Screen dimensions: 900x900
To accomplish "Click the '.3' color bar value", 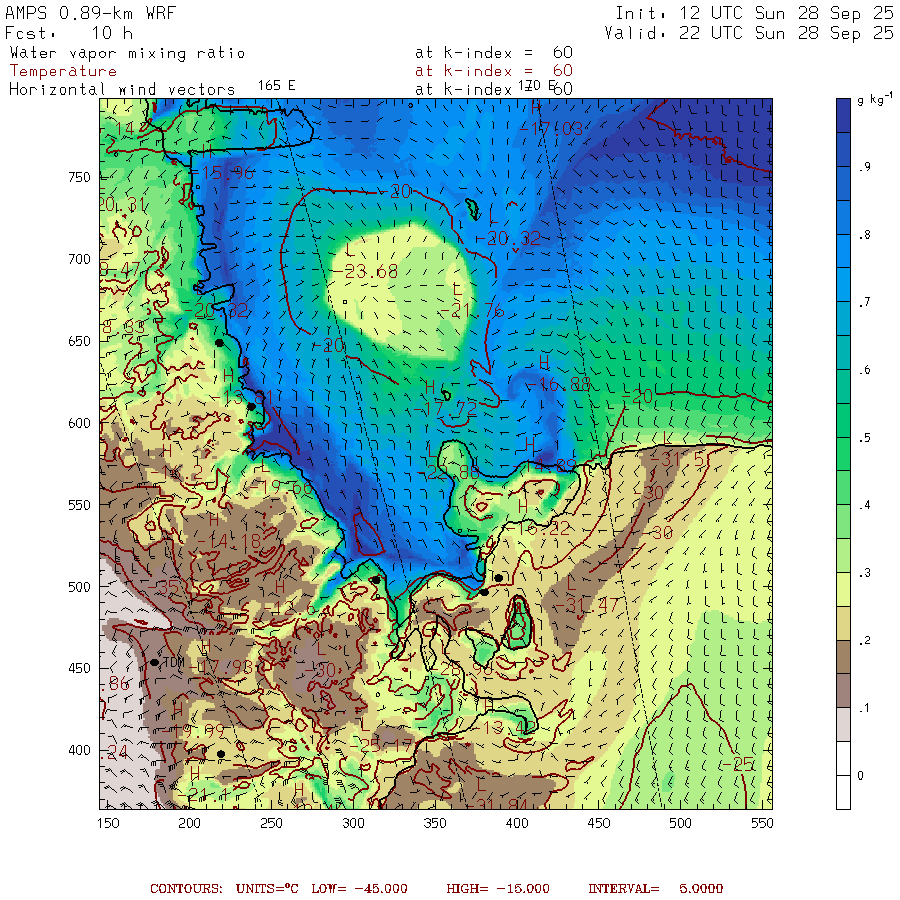I will point(865,573).
